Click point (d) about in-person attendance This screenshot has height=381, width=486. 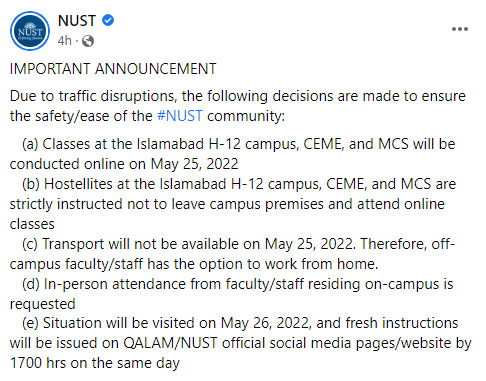[231, 294]
